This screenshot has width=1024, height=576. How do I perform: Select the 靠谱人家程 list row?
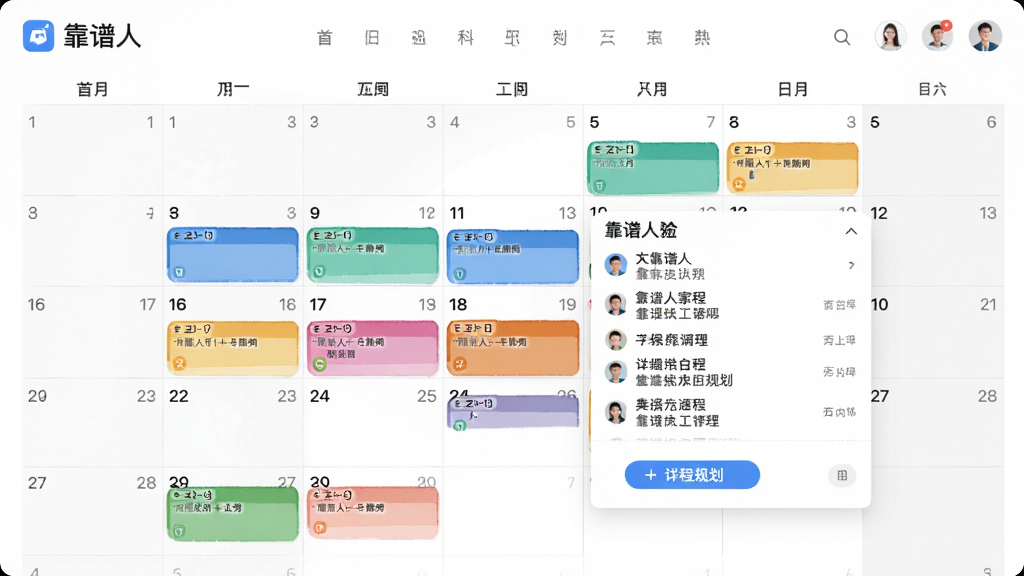click(x=730, y=305)
